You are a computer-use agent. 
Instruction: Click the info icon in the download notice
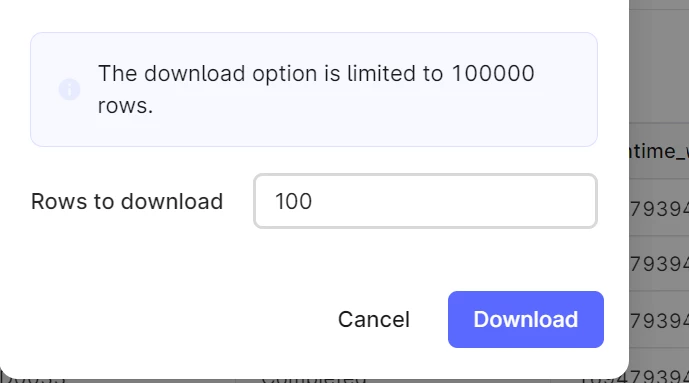point(69,90)
